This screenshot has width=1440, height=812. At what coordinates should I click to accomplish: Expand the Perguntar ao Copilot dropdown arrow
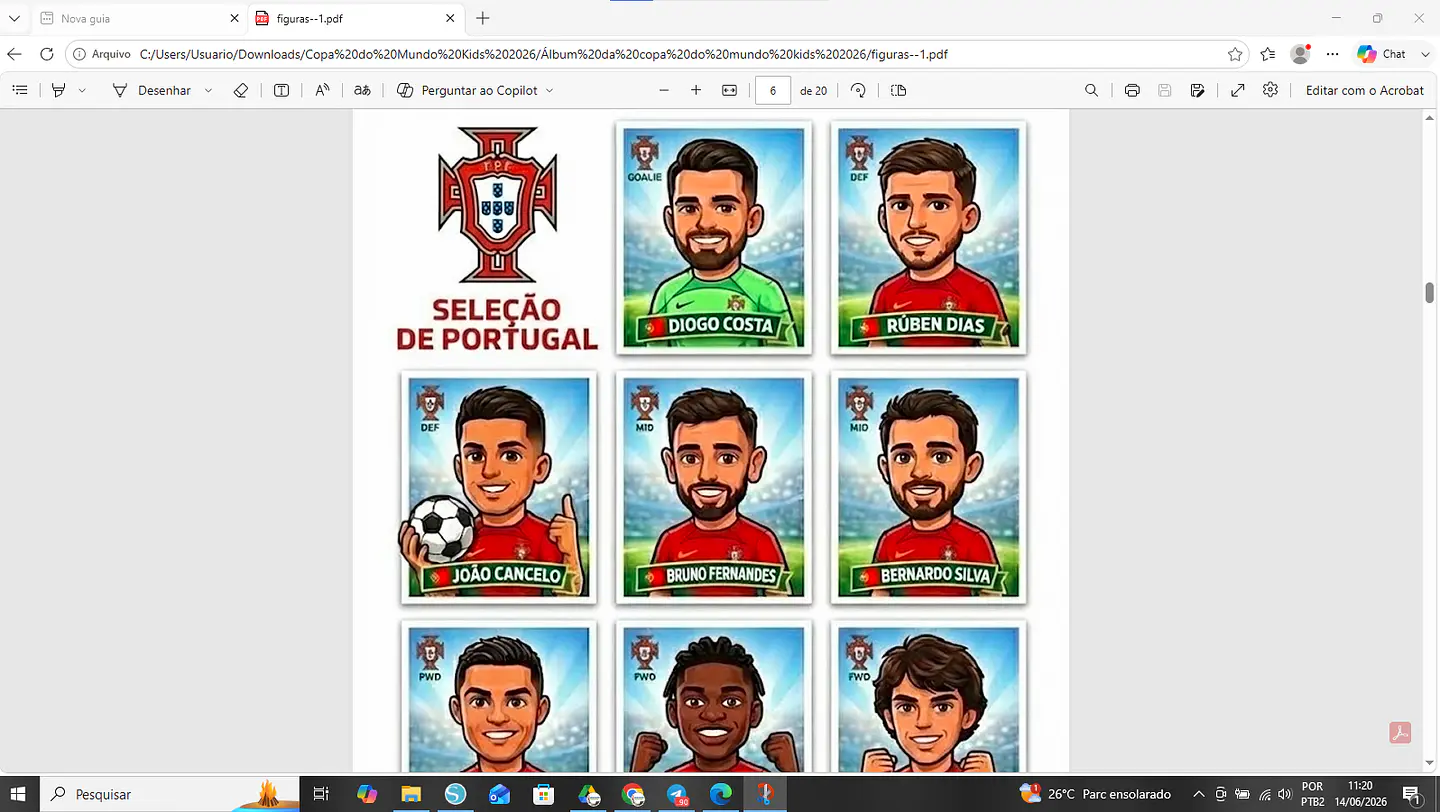(549, 90)
